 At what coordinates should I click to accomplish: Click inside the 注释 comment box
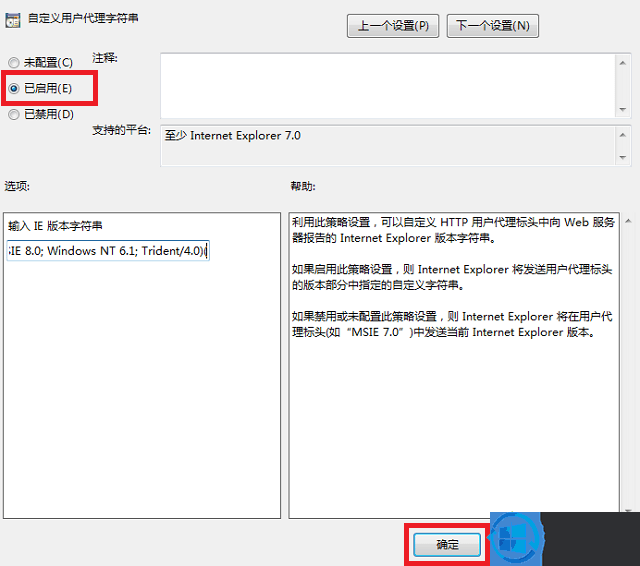[x=388, y=86]
